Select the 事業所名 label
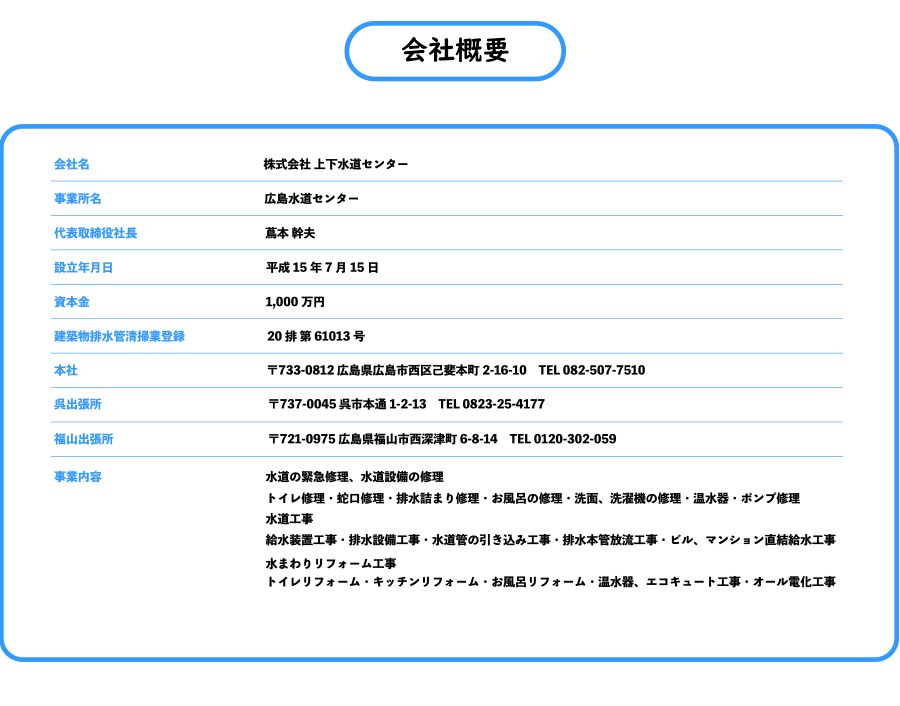 click(x=78, y=199)
